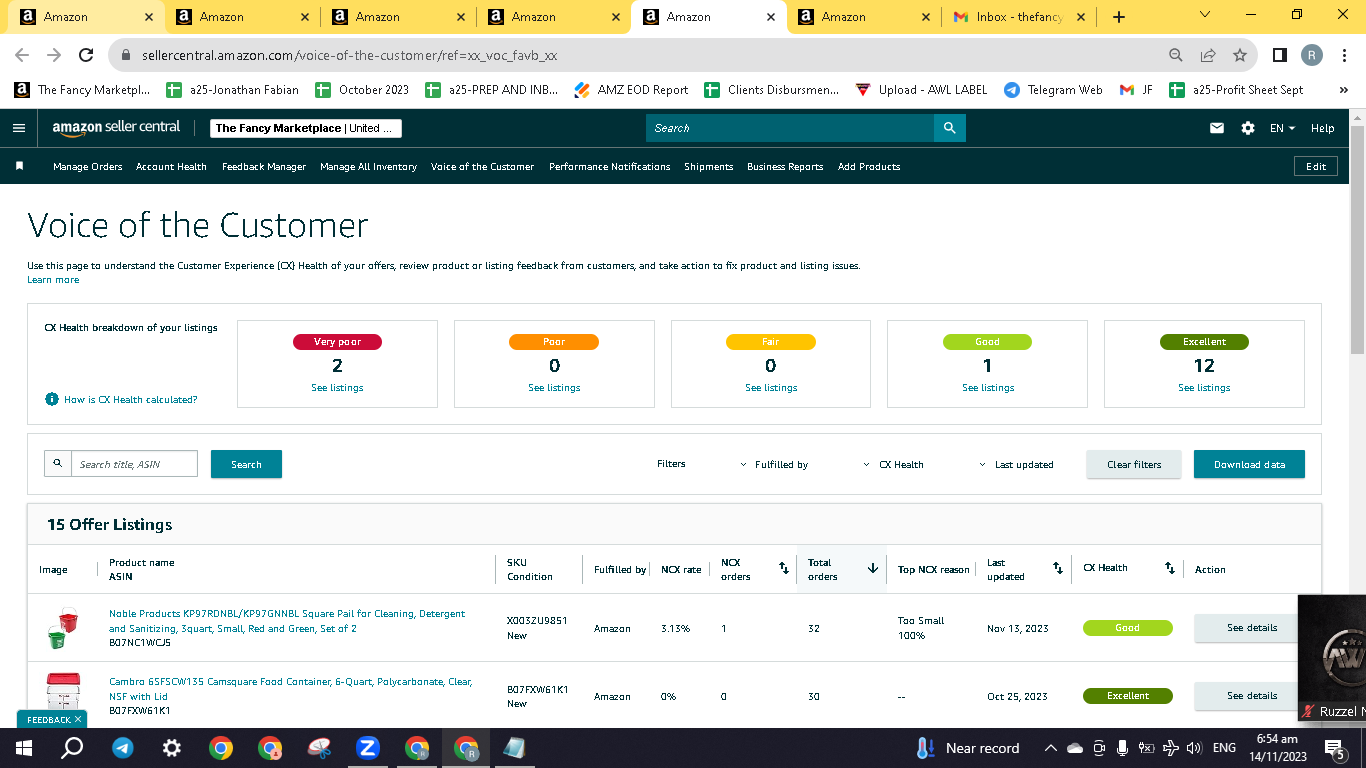Screen dimensions: 1366x768
Task: Open the Seller Central settings gear
Action: point(1248,128)
